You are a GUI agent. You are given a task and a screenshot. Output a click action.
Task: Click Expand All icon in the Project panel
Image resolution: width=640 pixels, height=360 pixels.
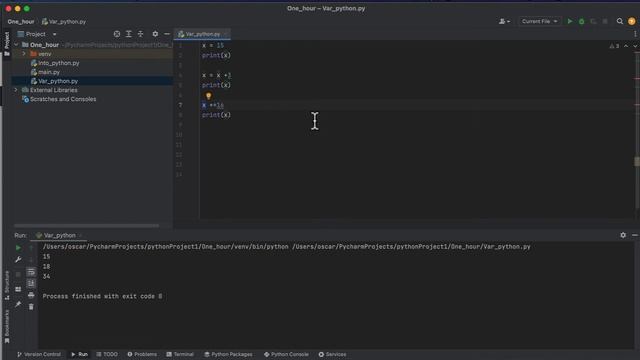pos(129,34)
